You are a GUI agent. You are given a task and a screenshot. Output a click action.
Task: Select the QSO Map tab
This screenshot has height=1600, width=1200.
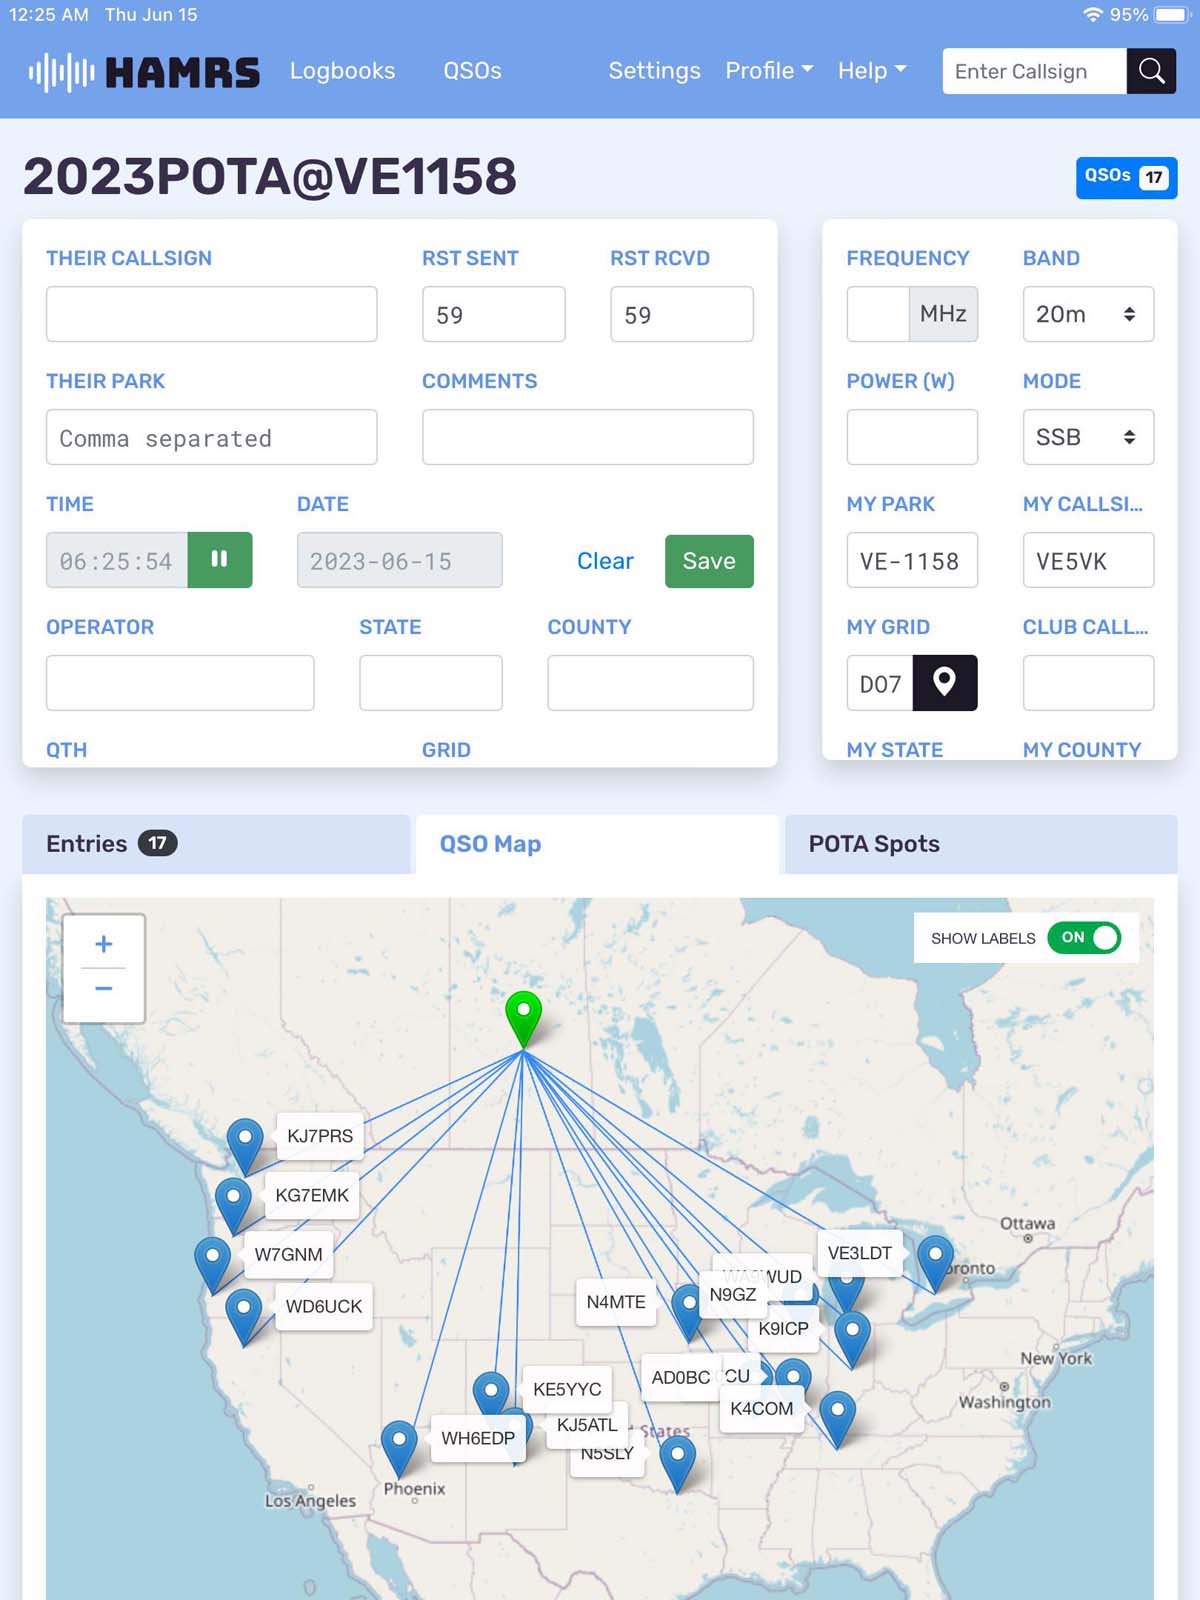[597, 844]
